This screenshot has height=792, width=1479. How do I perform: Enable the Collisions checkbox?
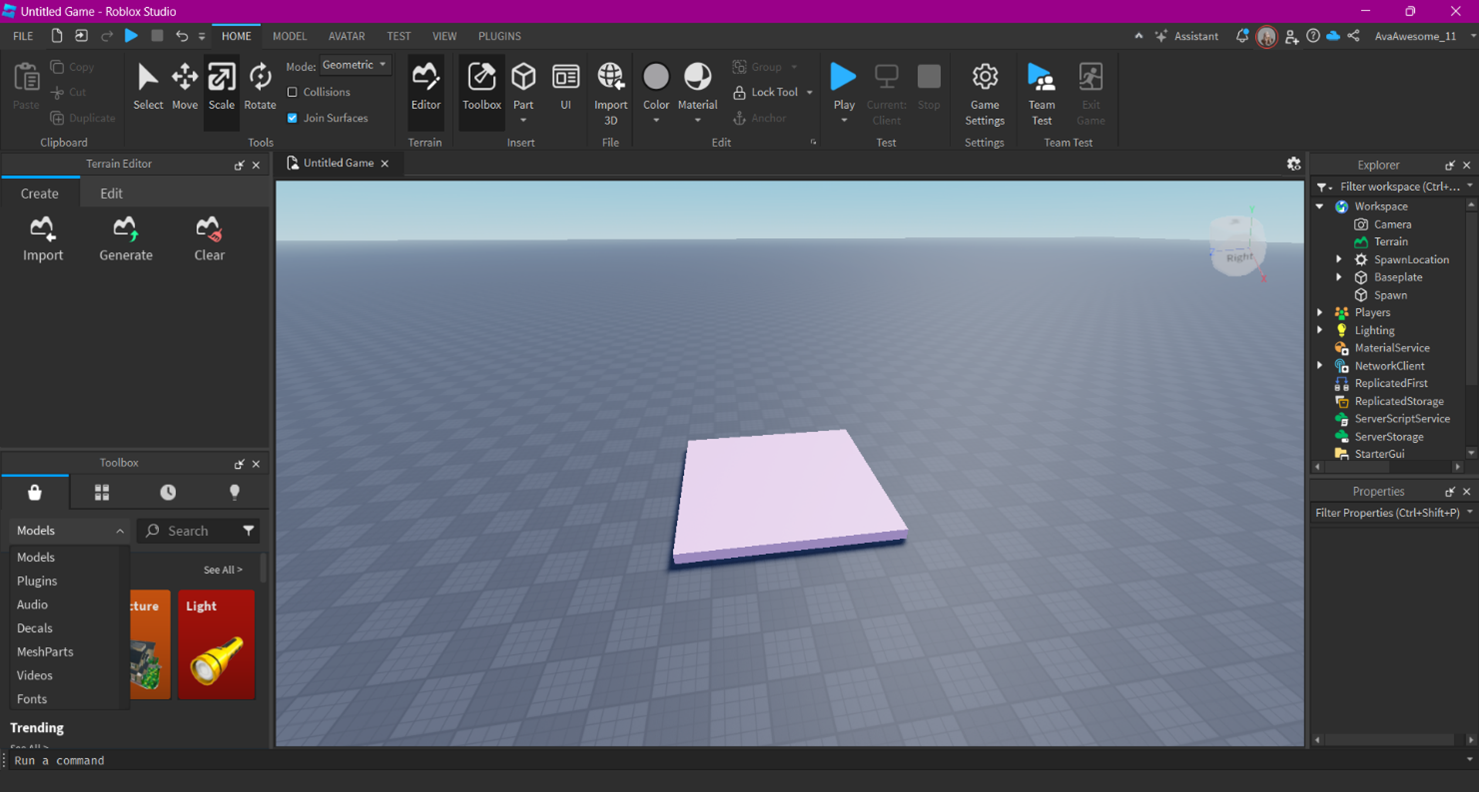coord(292,92)
